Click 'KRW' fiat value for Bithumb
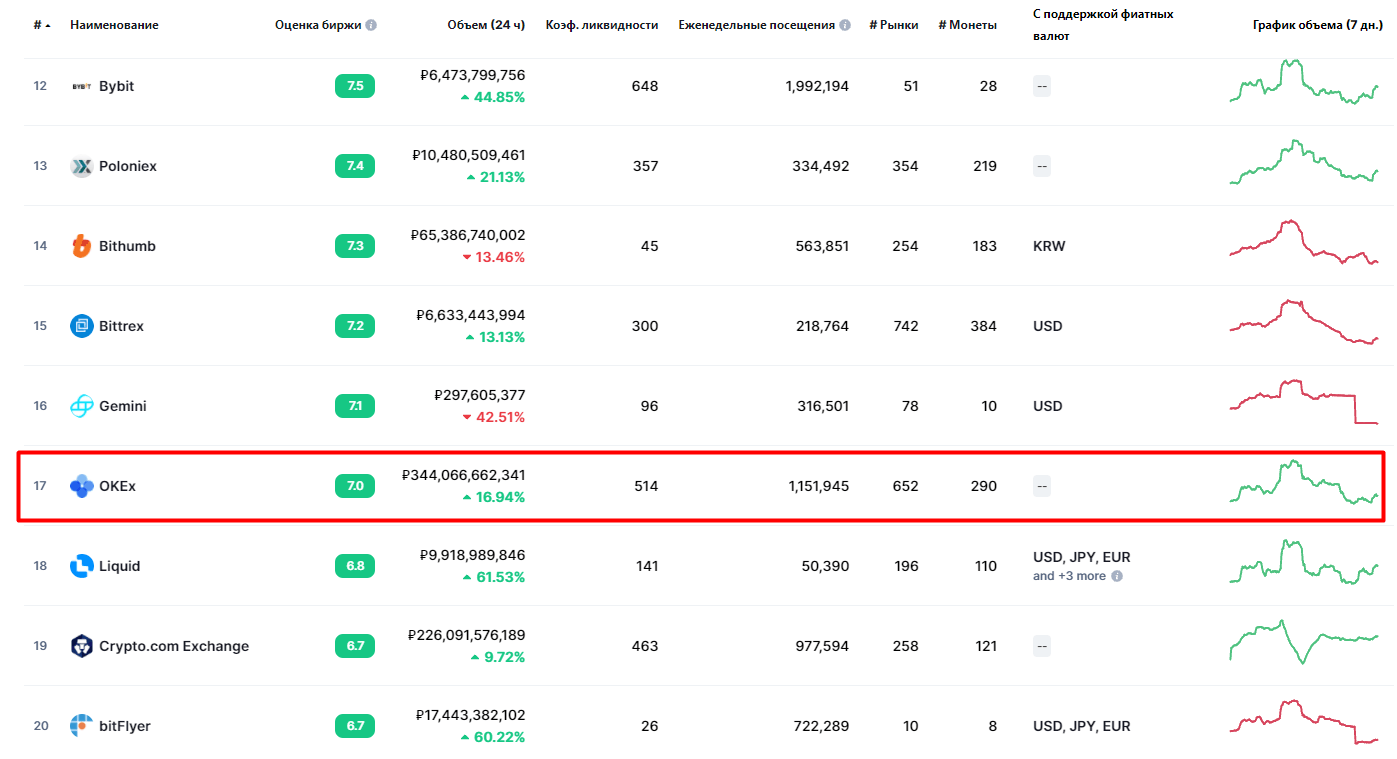 [x=1049, y=246]
